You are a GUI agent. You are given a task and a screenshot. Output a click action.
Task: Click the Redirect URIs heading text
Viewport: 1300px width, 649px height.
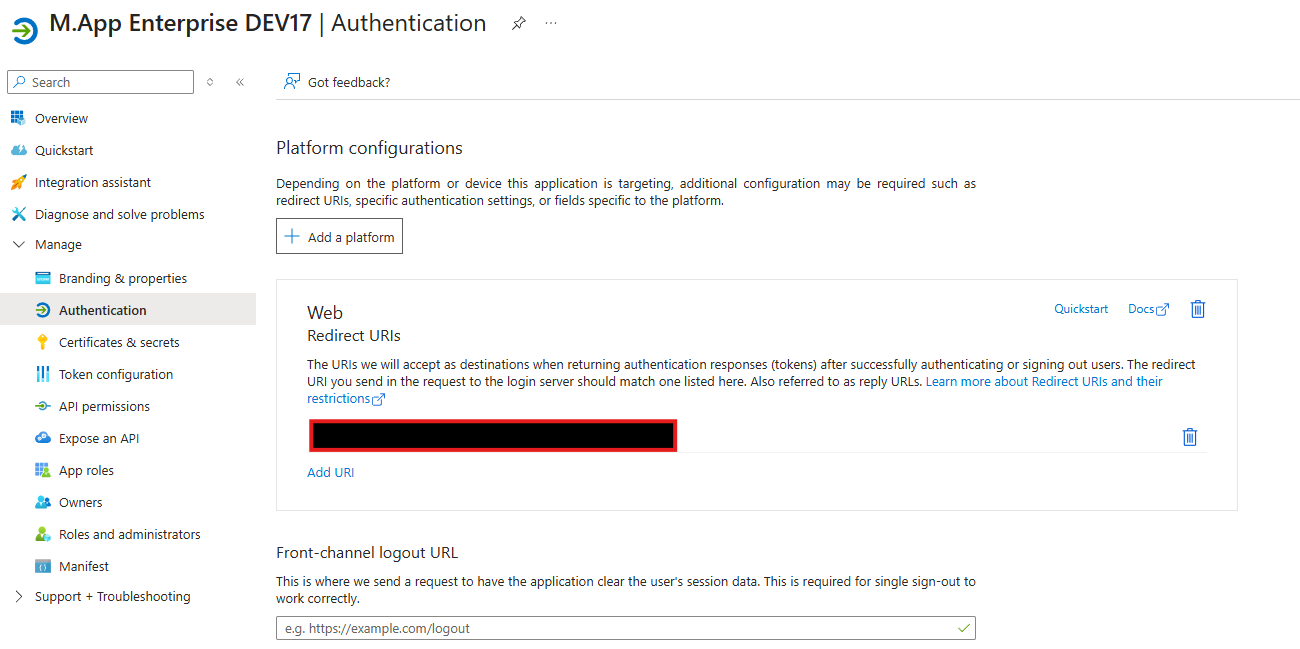coord(354,336)
